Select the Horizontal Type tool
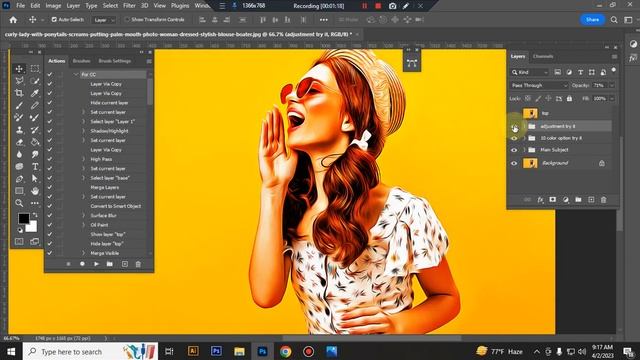Screen dimensions: 640x360 35,167
